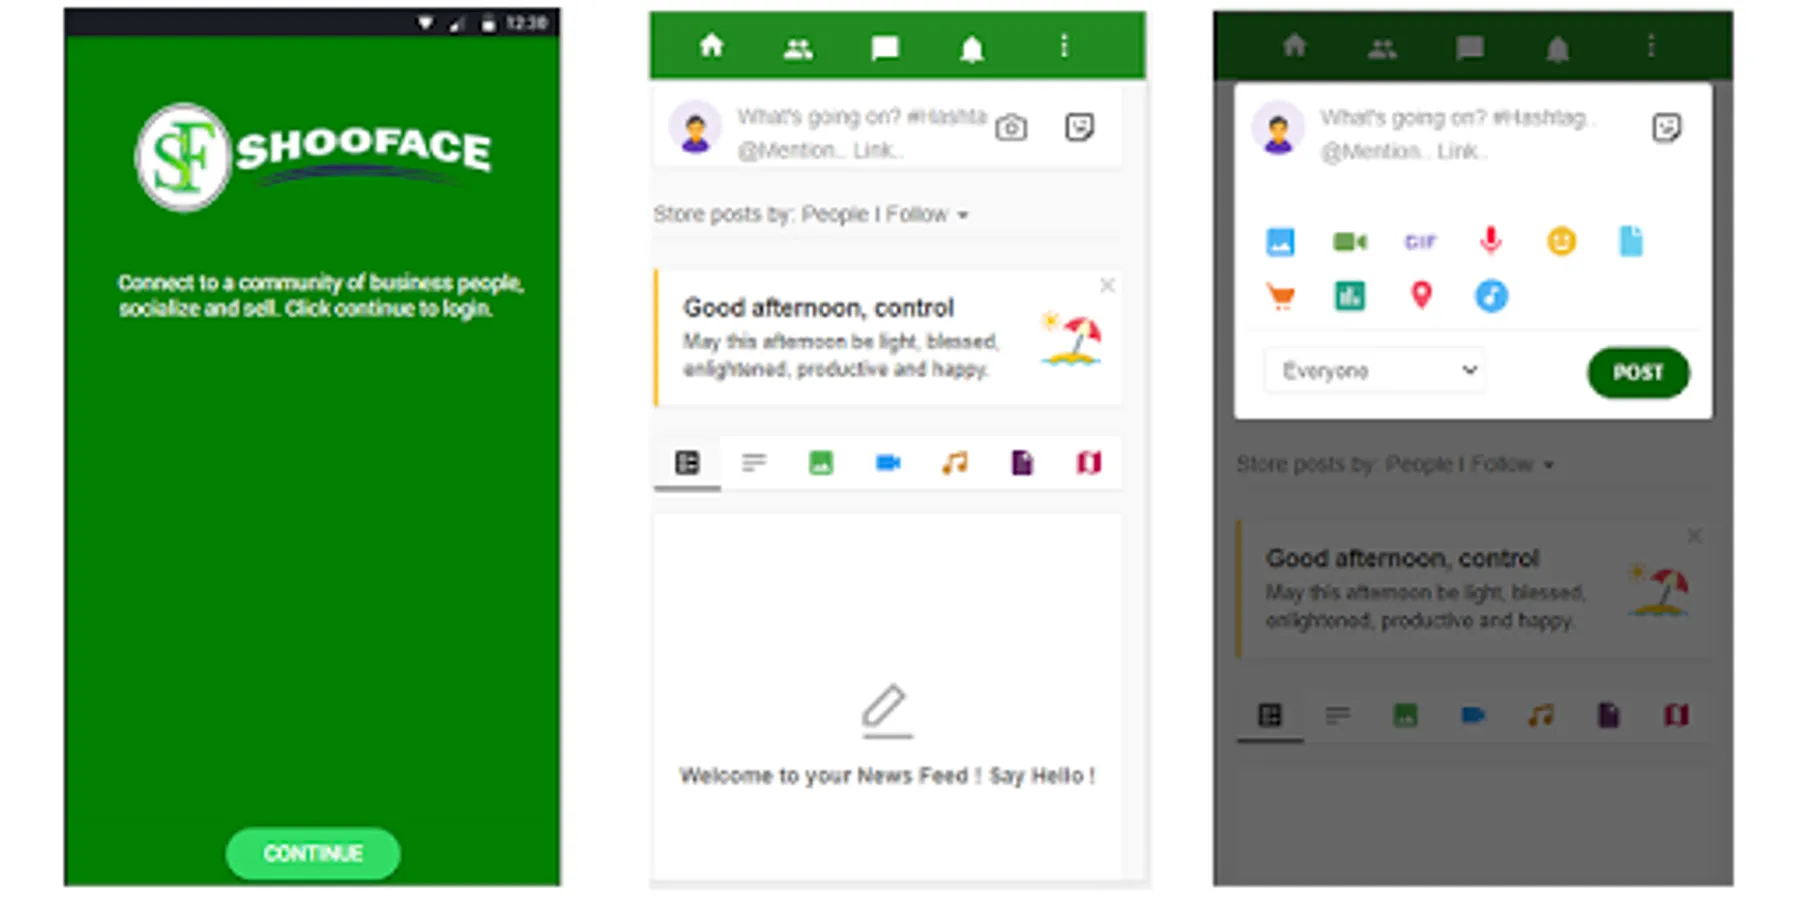Add a product using the orange cart icon
Screen dimensions: 1800x900
point(1280,296)
